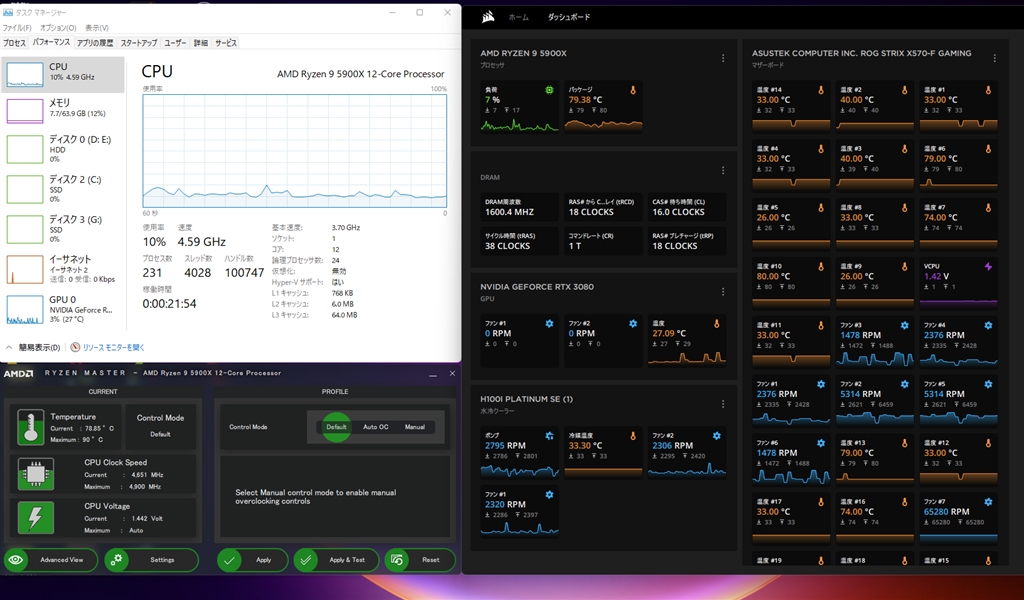Click the thermometer icon on パッケージ 79.38 °C tile
1024x600 pixels.
[633, 90]
